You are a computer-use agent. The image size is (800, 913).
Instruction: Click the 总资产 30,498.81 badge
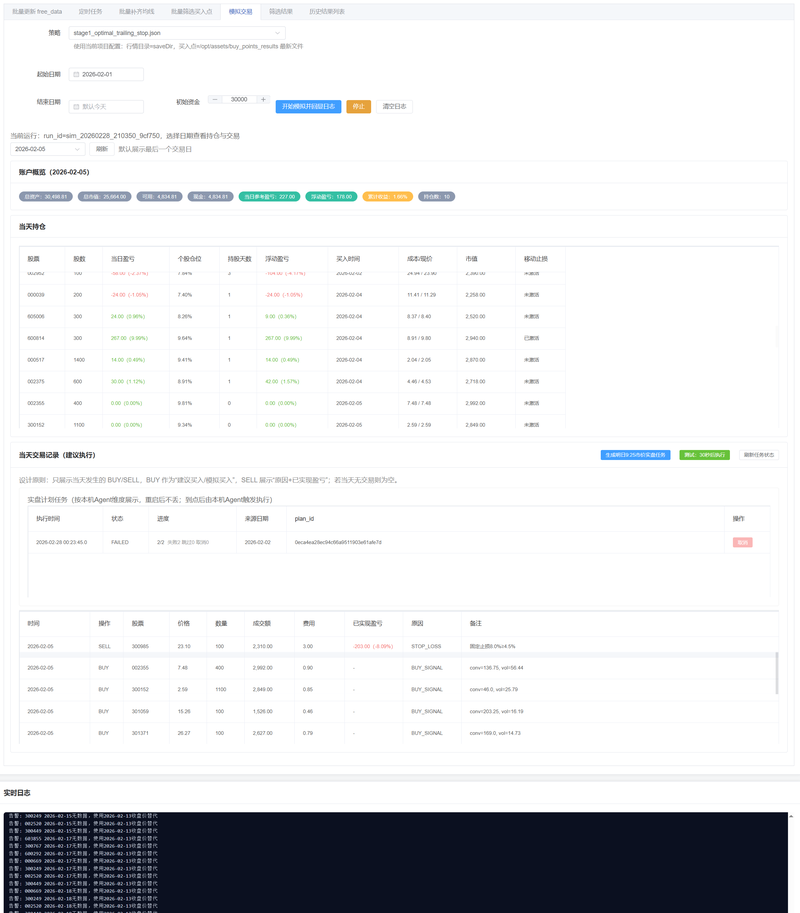tap(46, 197)
